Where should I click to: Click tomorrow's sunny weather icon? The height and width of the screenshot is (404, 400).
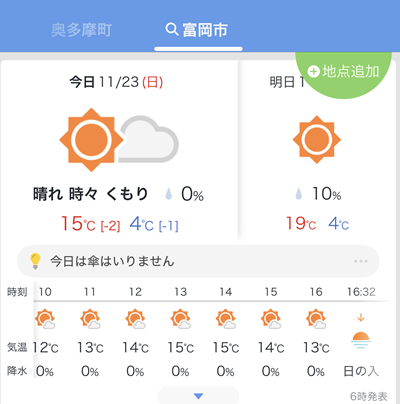click(317, 140)
